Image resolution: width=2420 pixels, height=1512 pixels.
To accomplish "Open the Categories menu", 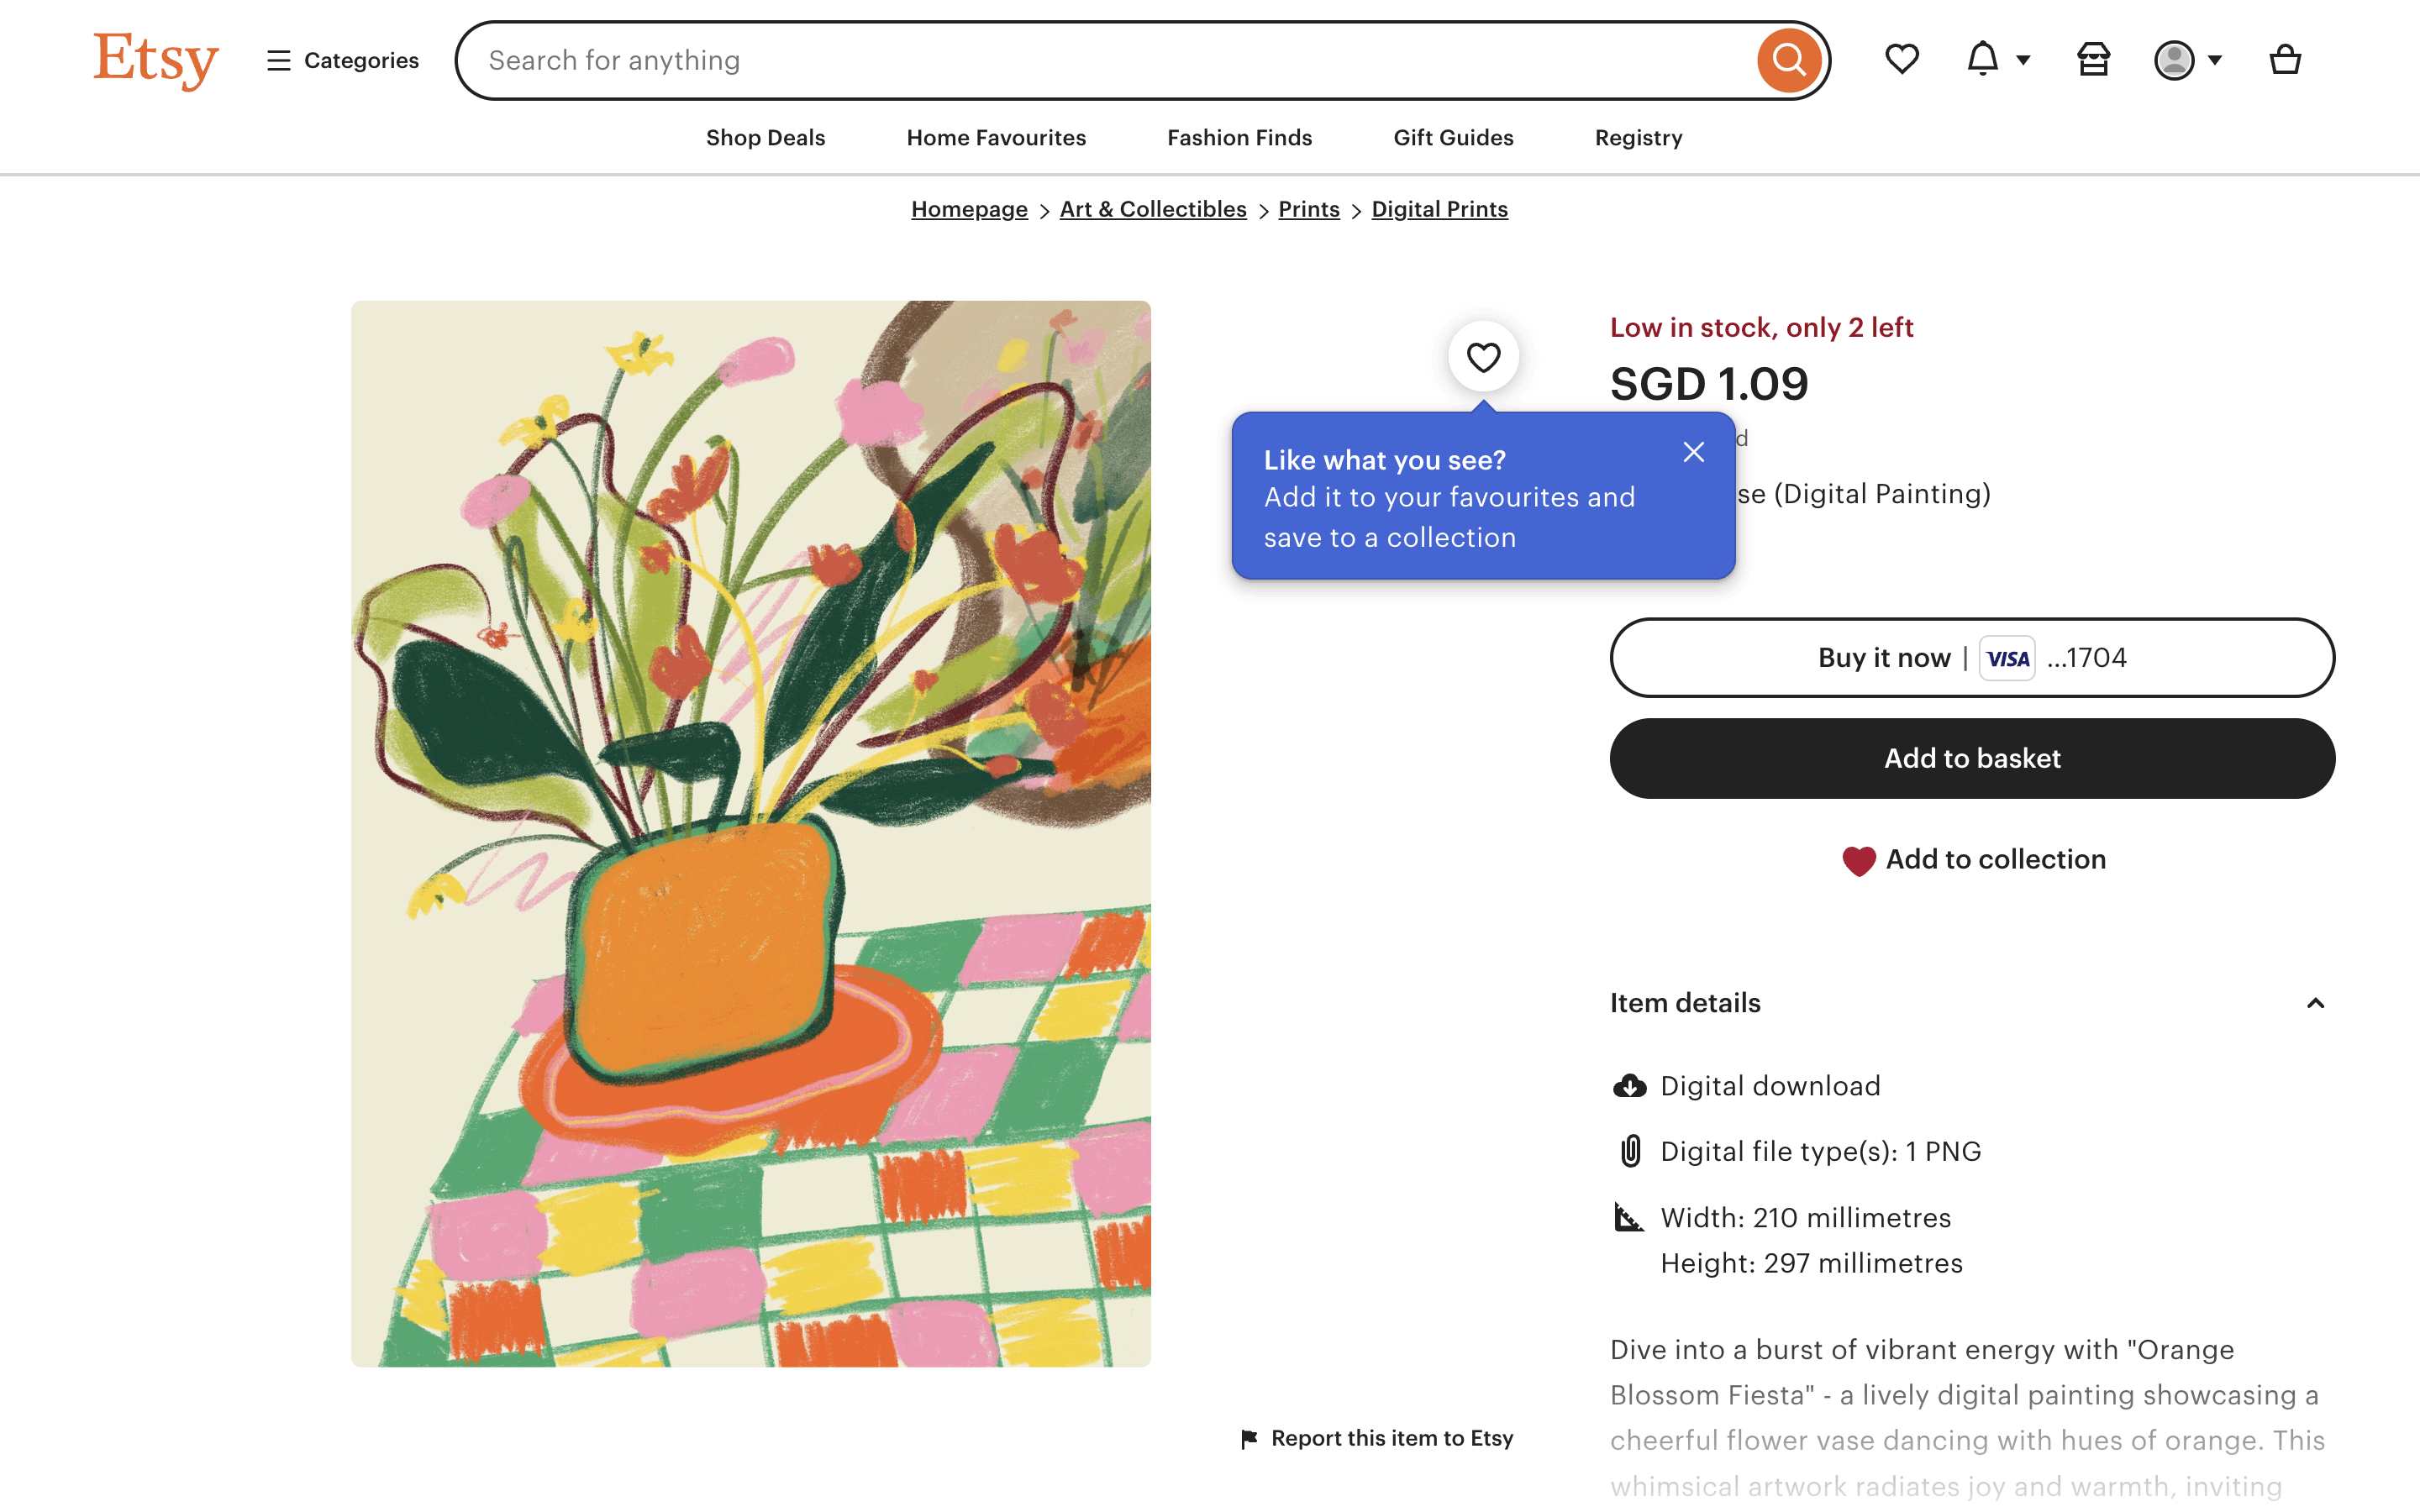I will tap(343, 60).
